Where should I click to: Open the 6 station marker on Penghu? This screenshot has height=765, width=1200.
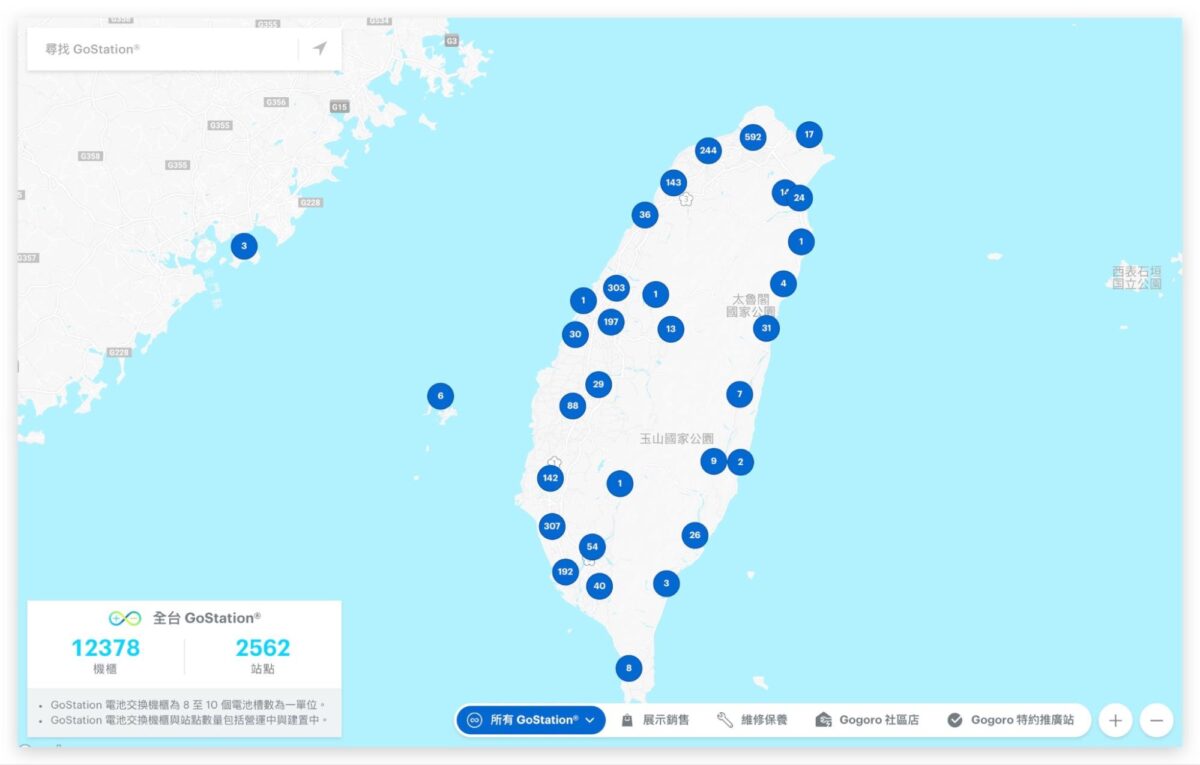tap(440, 396)
